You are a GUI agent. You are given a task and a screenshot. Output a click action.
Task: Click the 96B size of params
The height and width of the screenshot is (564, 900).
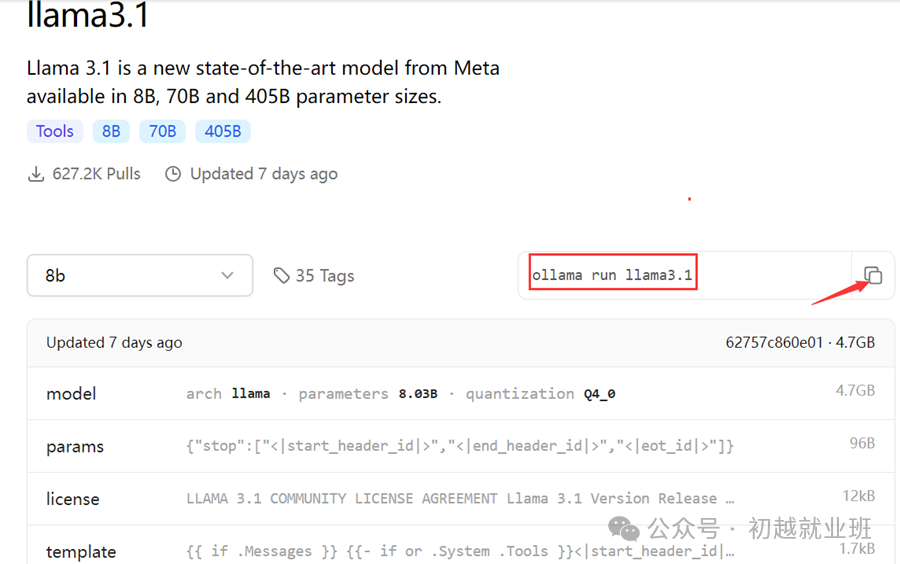pos(862,443)
